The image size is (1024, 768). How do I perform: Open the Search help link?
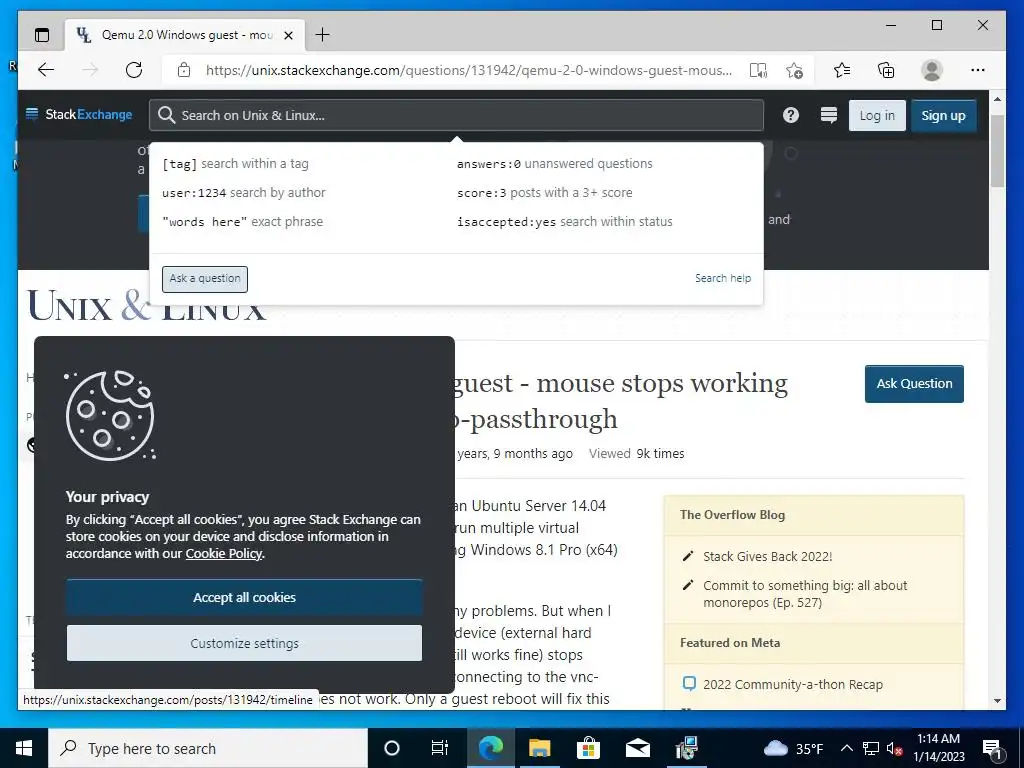722,278
